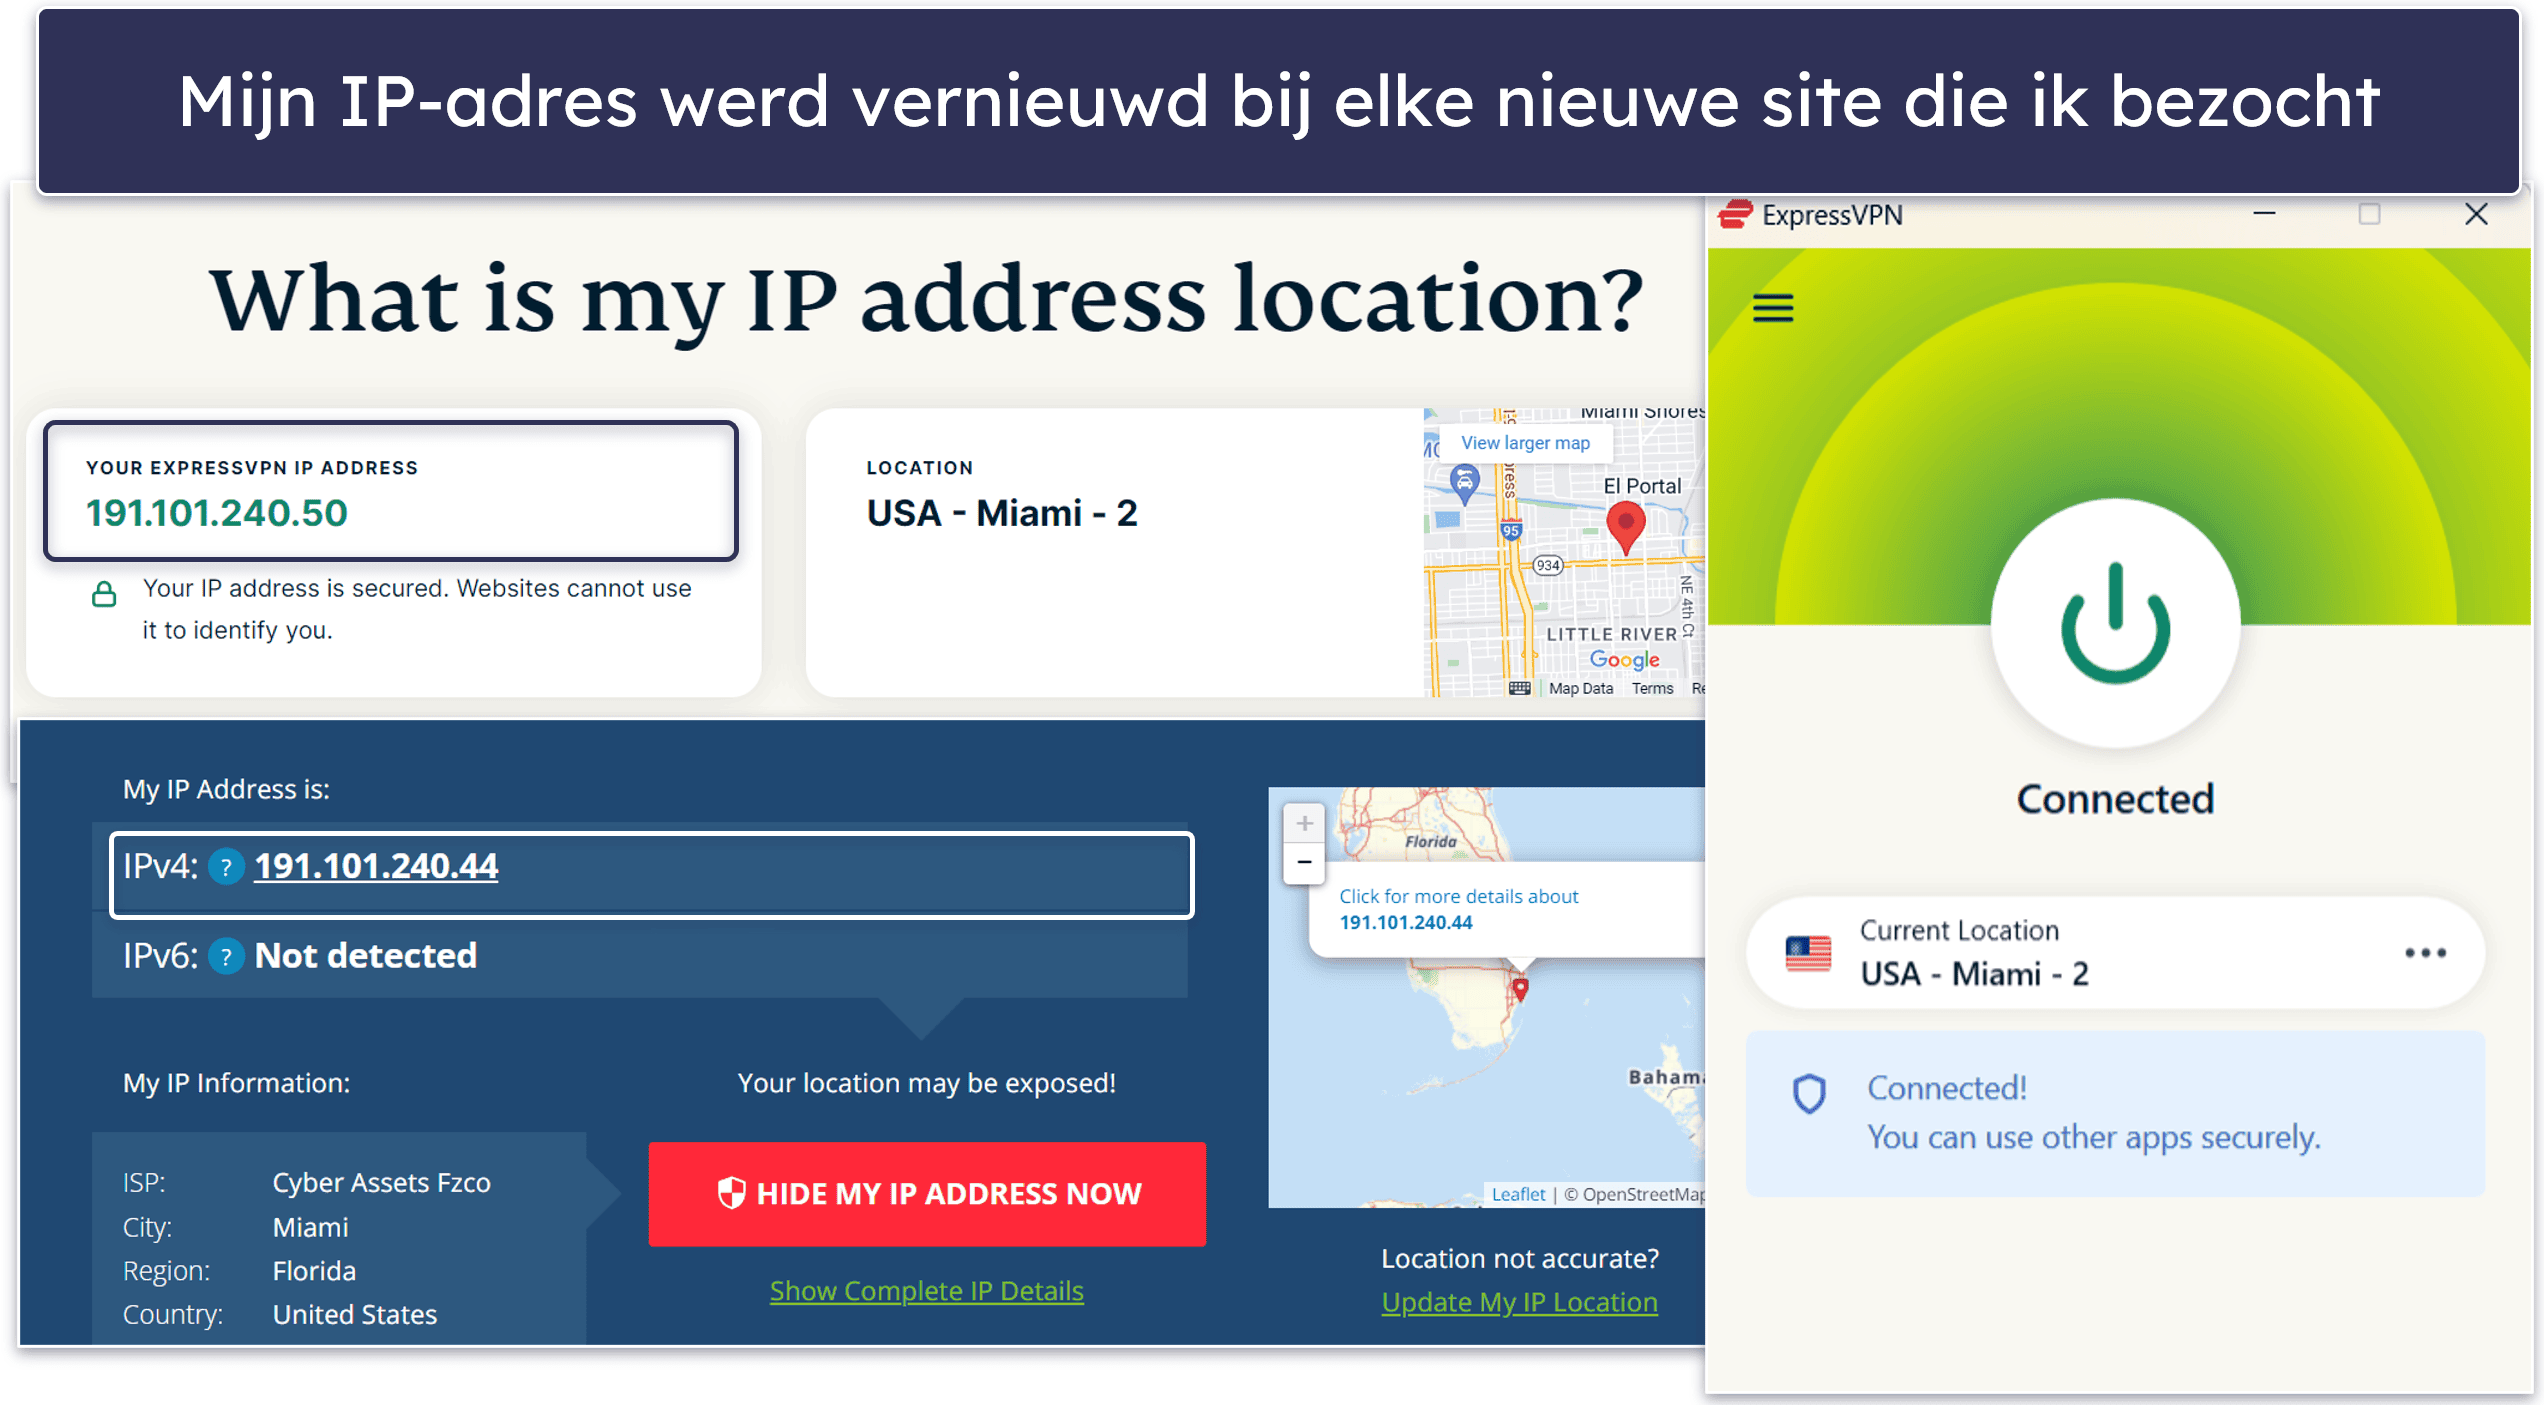Click 'Your location may be exposed!' text
Viewport: 2544px width, 1405px height.
pos(926,1083)
